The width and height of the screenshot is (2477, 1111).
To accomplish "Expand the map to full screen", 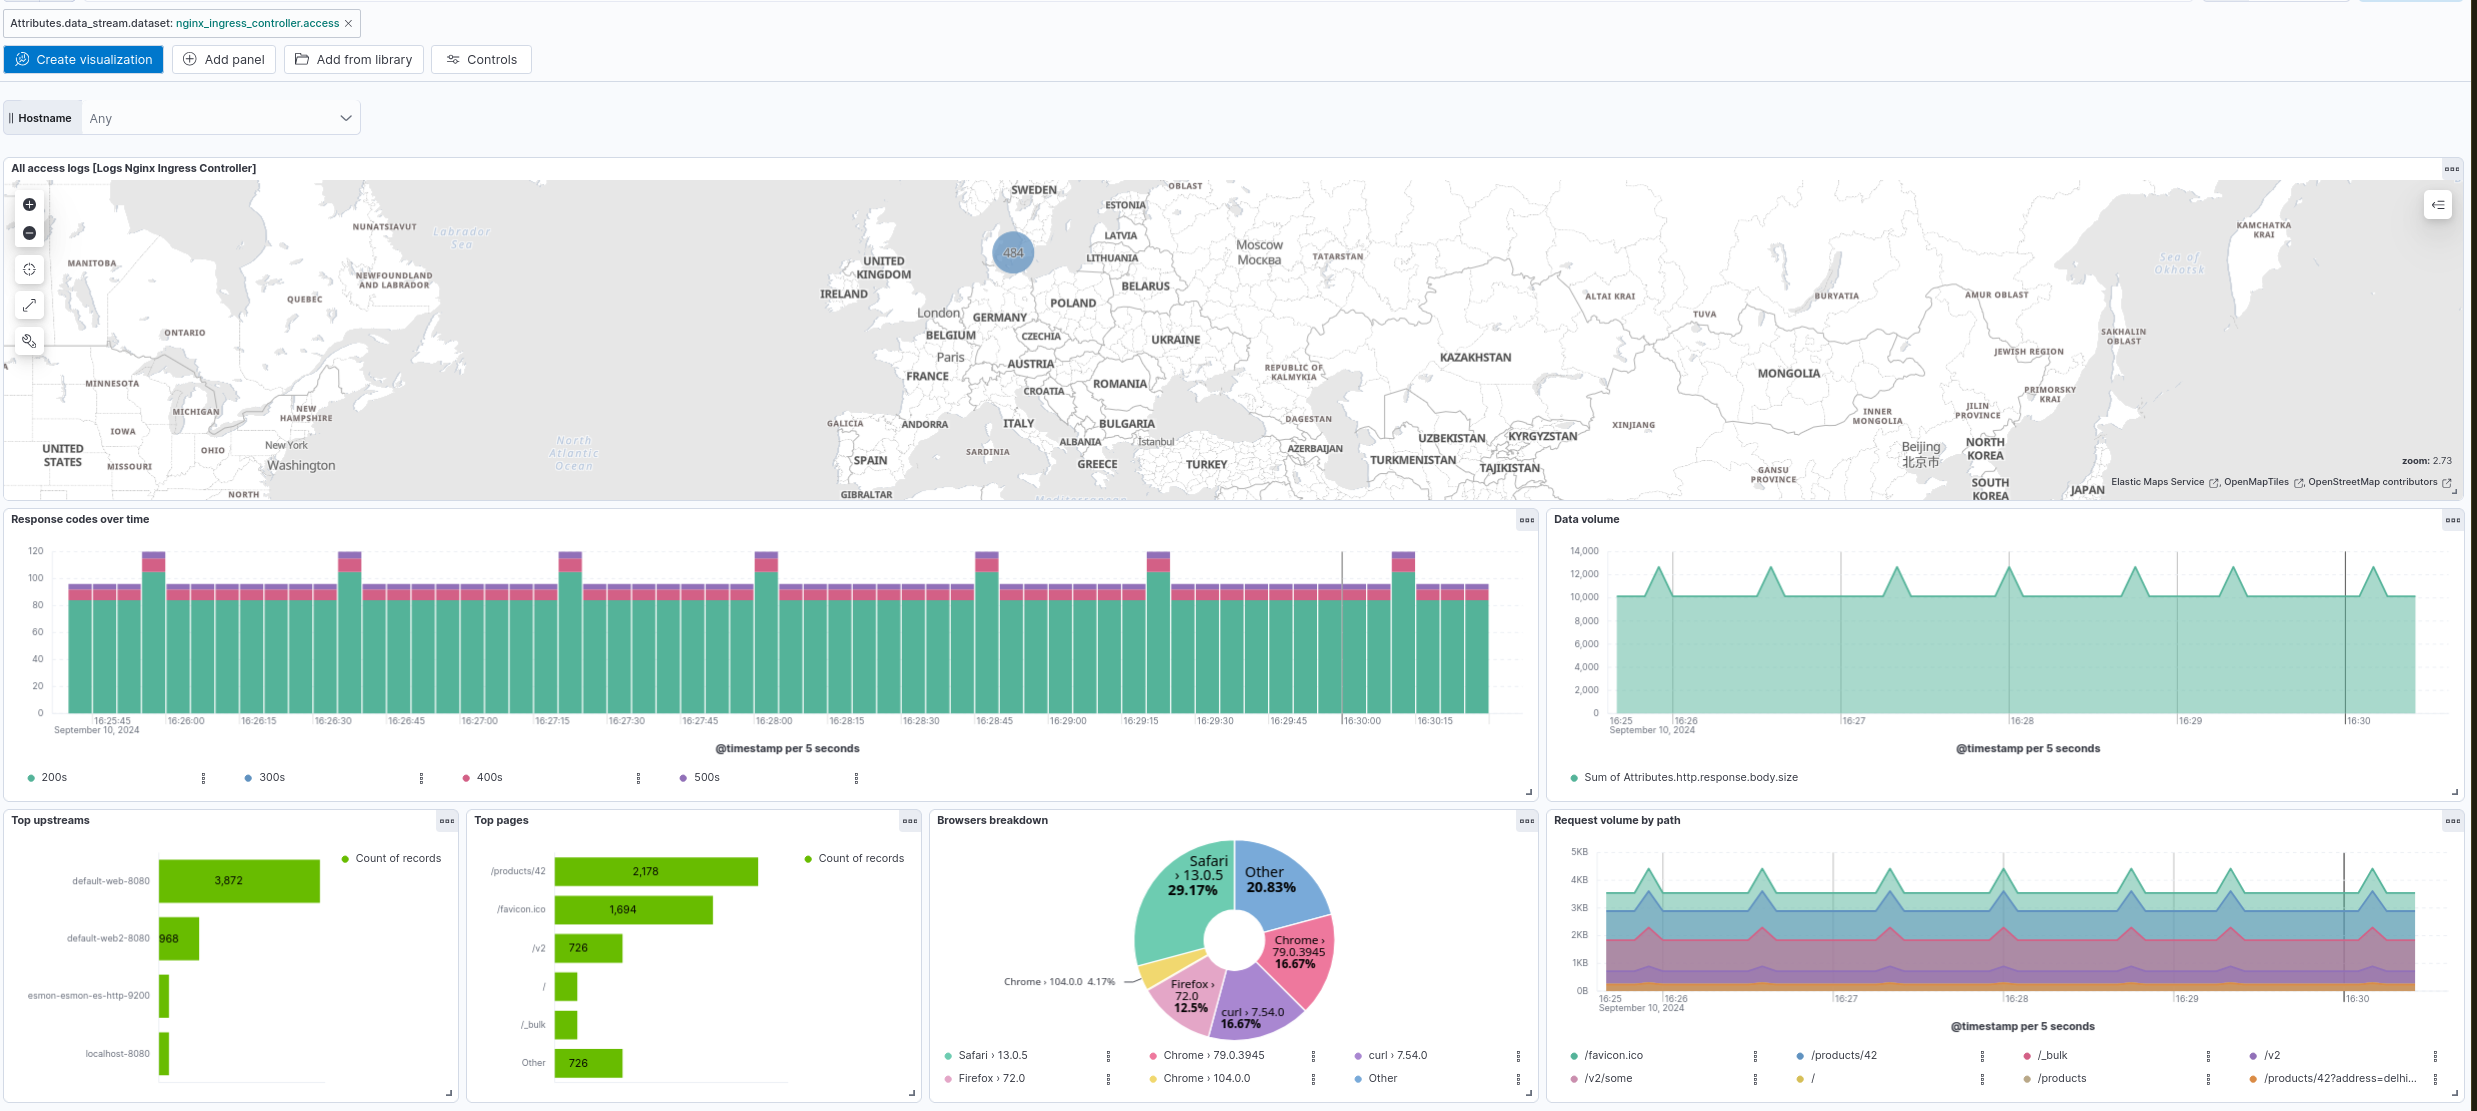I will (x=29, y=305).
